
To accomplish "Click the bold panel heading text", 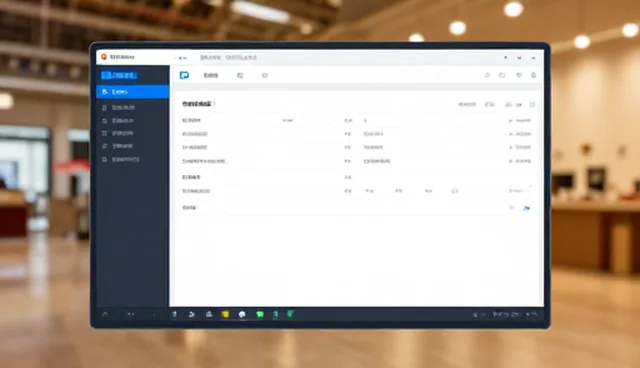I will click(x=197, y=104).
